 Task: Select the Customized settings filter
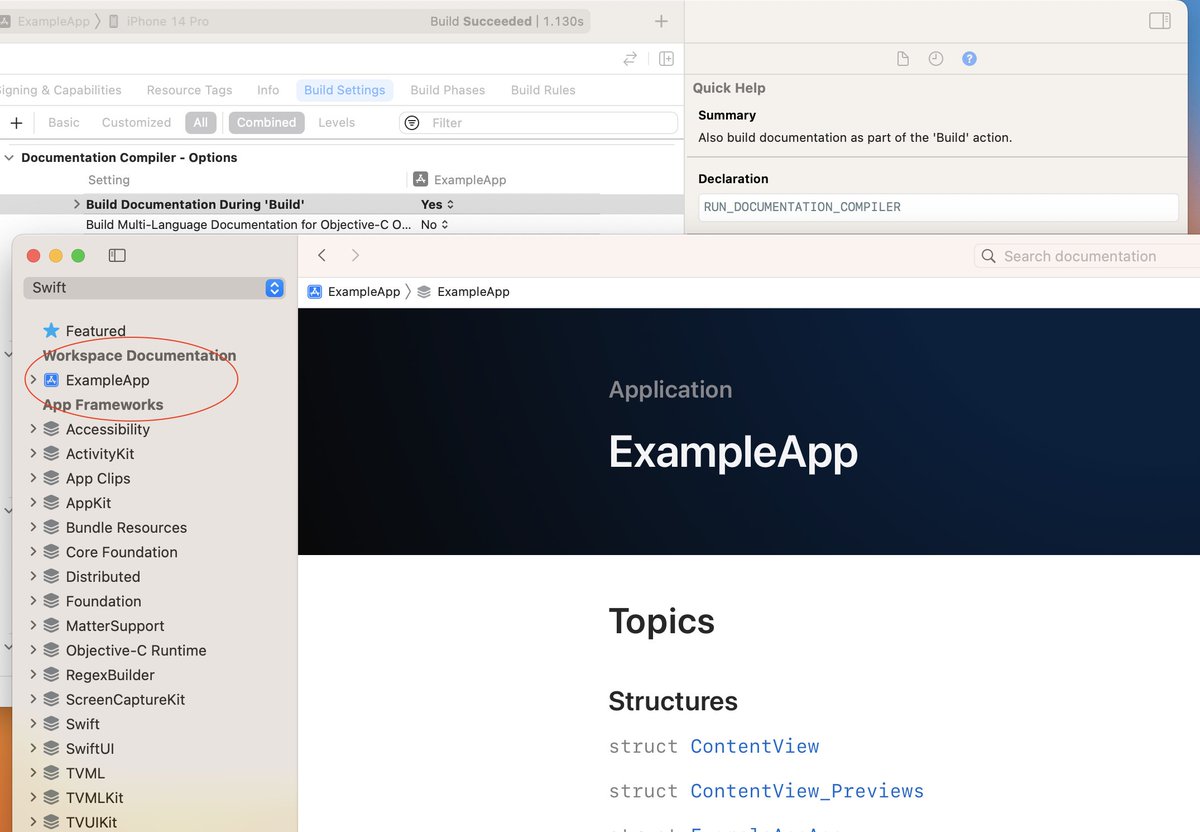(136, 123)
